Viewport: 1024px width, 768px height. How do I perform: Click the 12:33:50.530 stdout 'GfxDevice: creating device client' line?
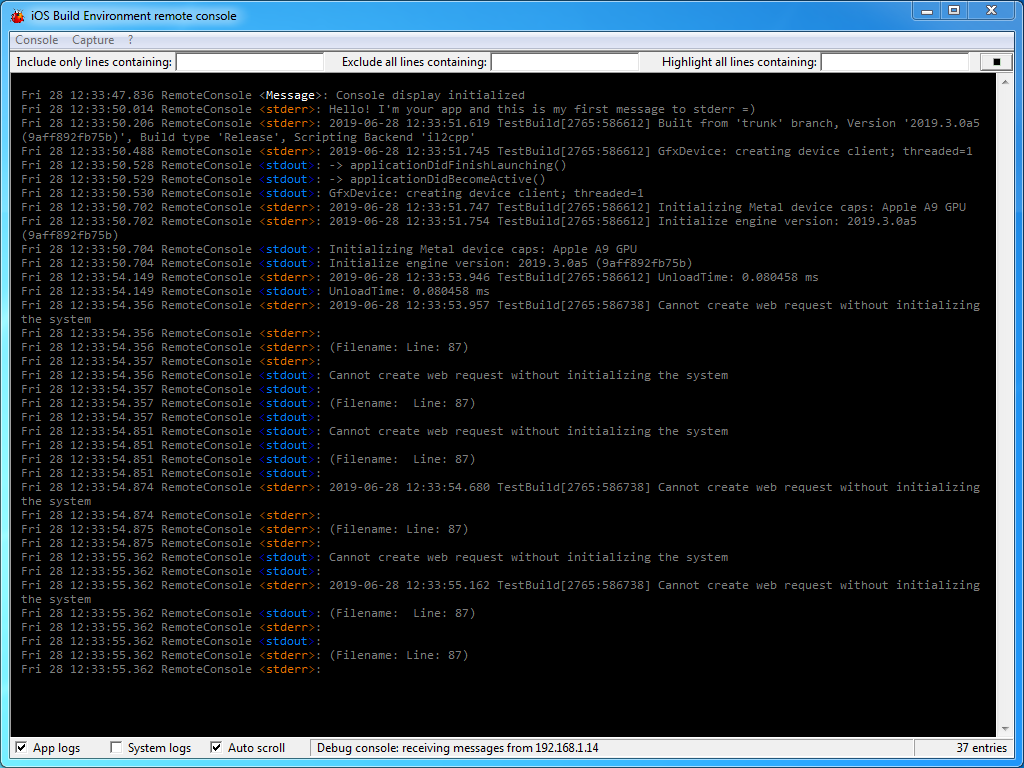pos(332,193)
